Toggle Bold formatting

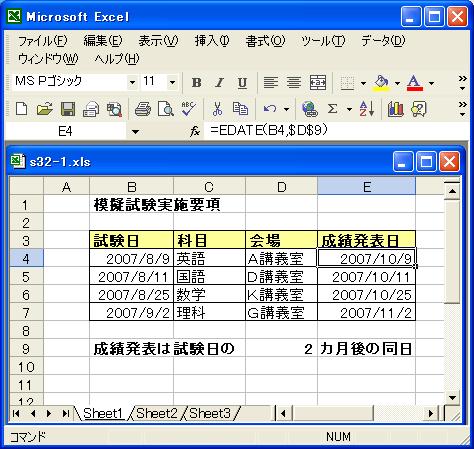coord(196,82)
